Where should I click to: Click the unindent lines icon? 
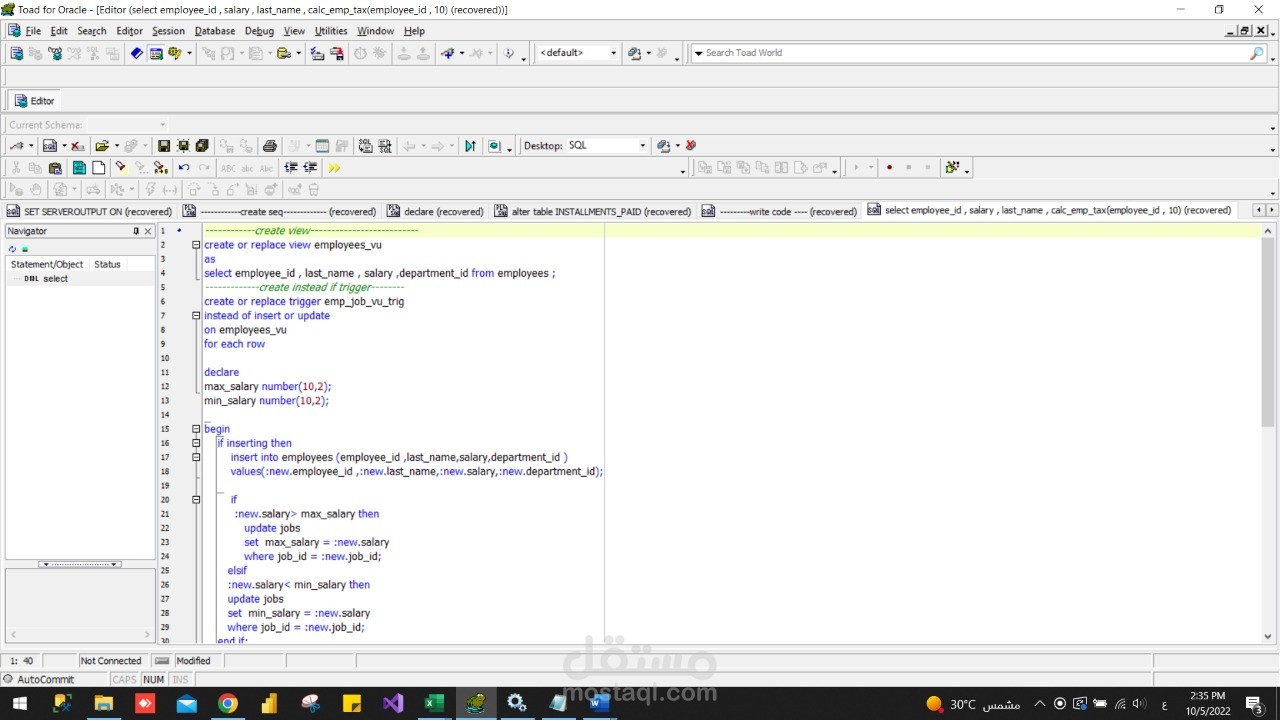point(310,168)
